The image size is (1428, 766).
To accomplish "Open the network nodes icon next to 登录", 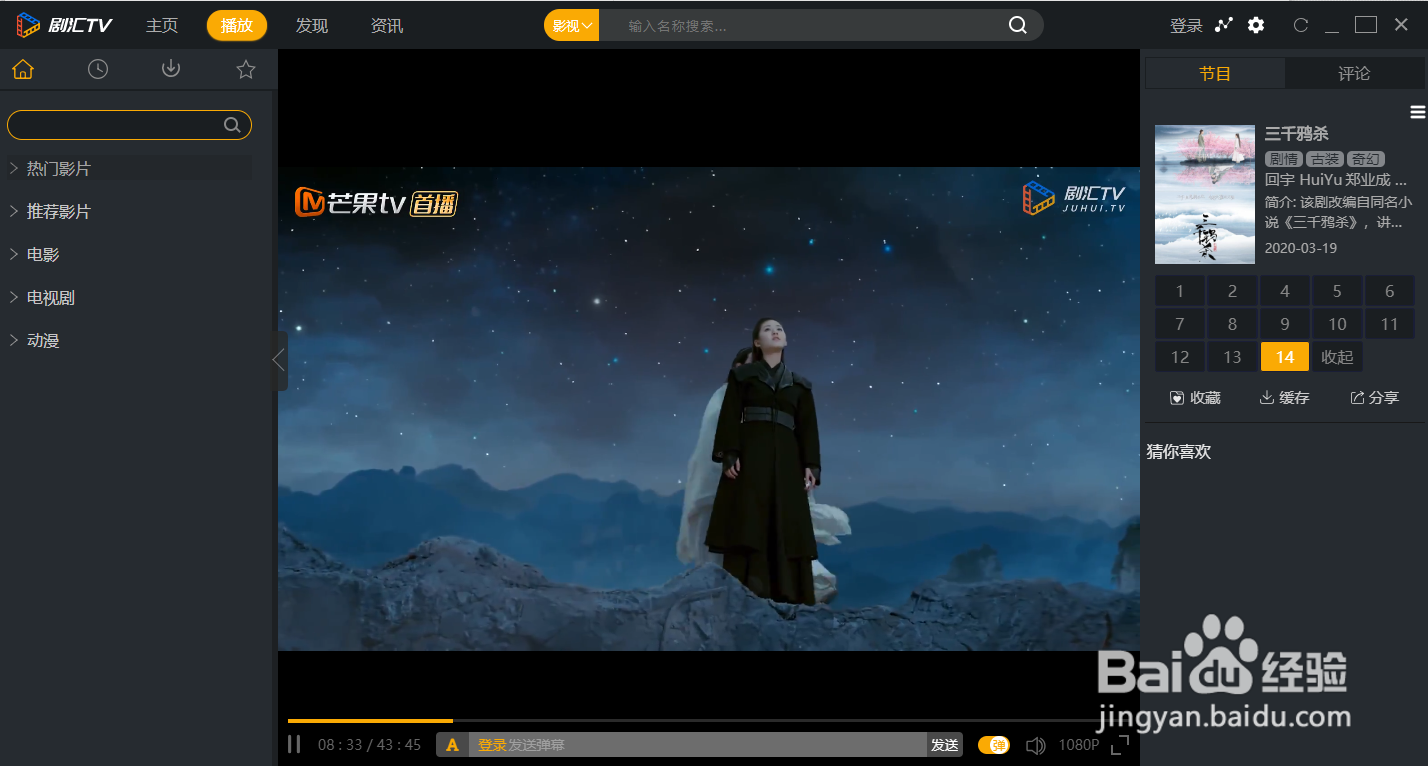I will [1224, 25].
